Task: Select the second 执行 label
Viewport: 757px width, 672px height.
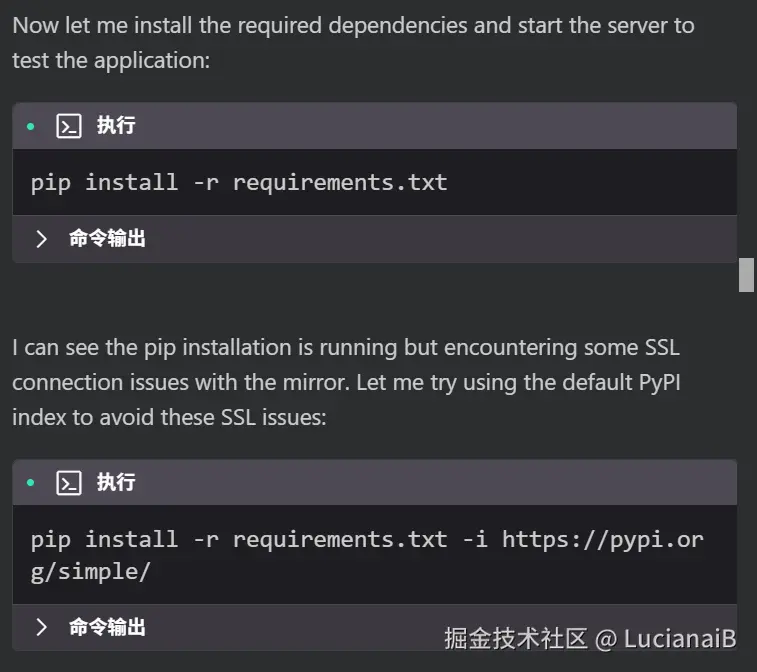Action: coord(115,483)
